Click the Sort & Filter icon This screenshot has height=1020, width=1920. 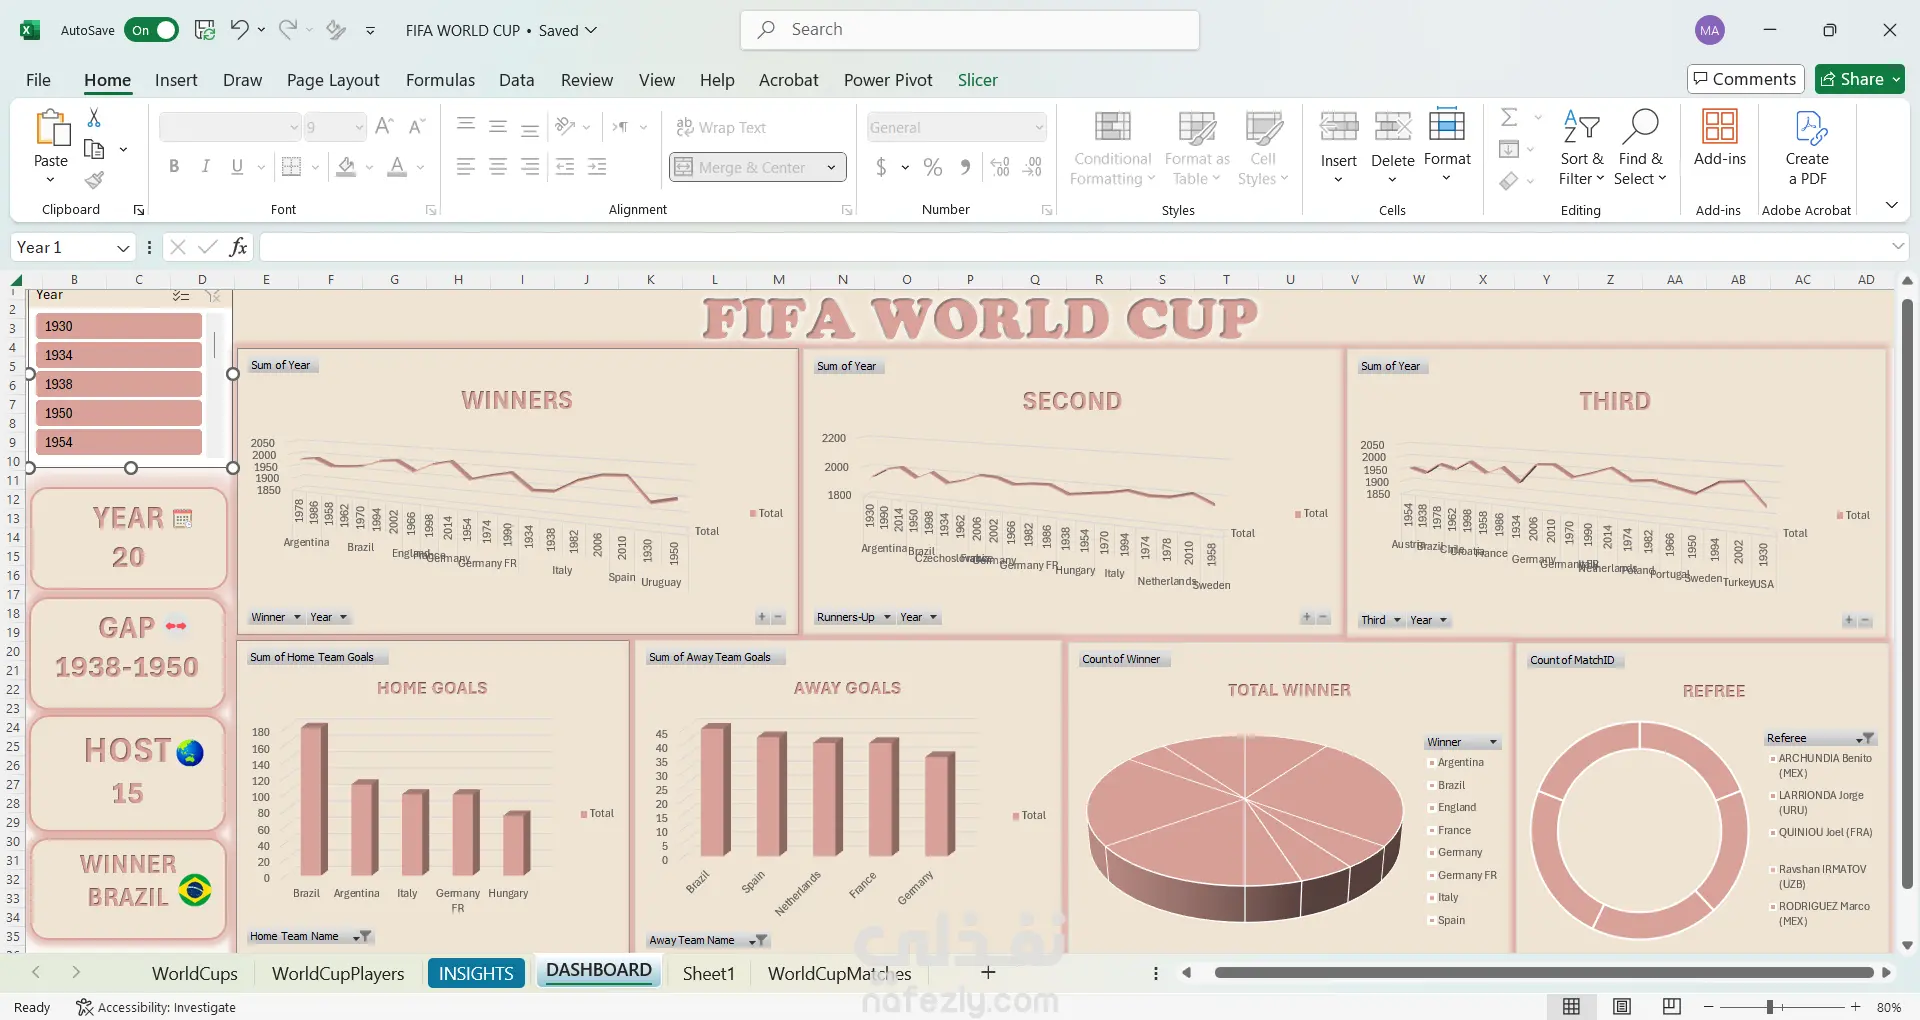(1581, 128)
